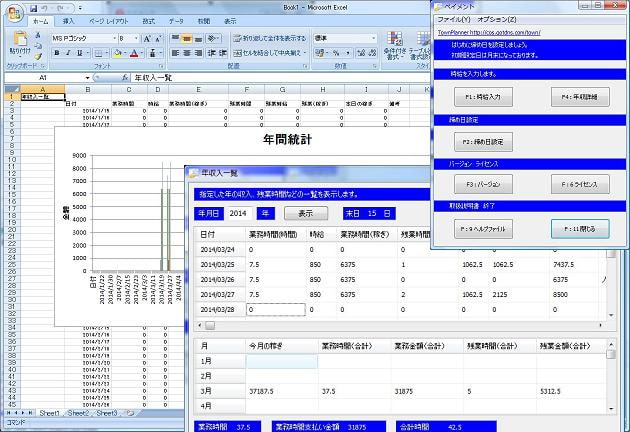Open the font color dropdown arrow

pyautogui.click(x=142, y=53)
